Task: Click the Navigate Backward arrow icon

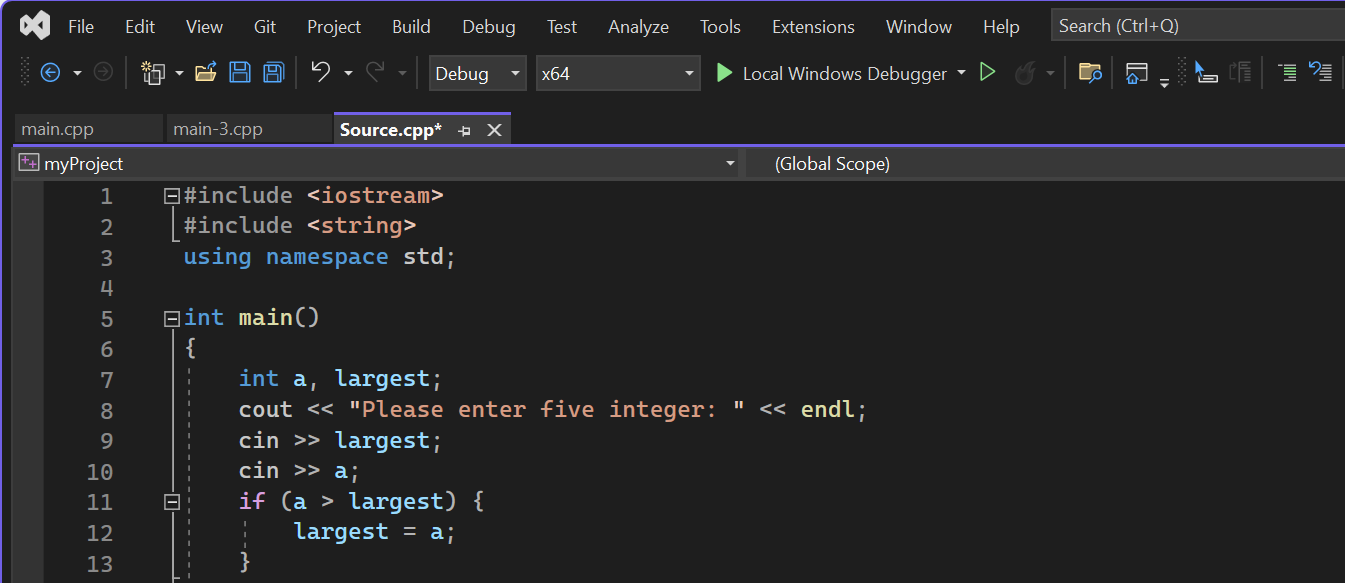Action: 49,72
